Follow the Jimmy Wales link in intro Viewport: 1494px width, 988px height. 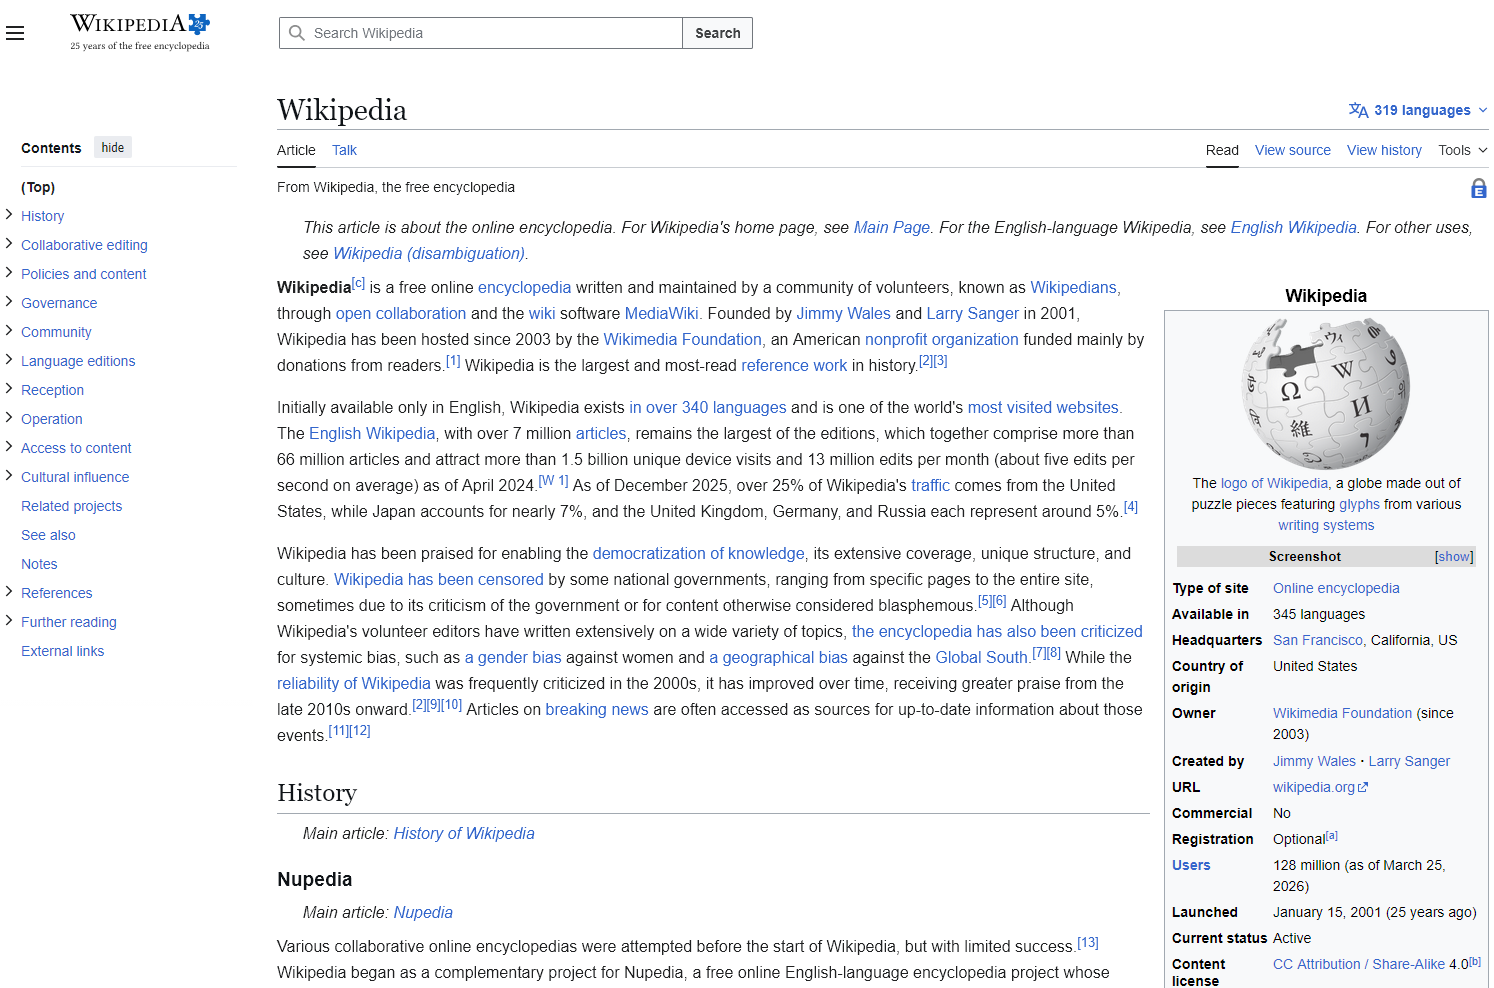pos(843,313)
